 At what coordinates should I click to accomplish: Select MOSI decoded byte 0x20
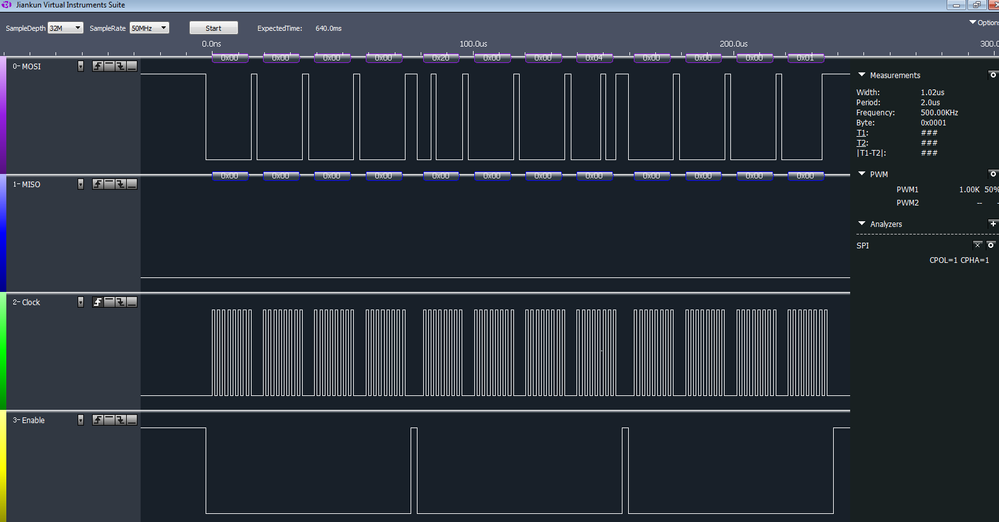[x=441, y=58]
